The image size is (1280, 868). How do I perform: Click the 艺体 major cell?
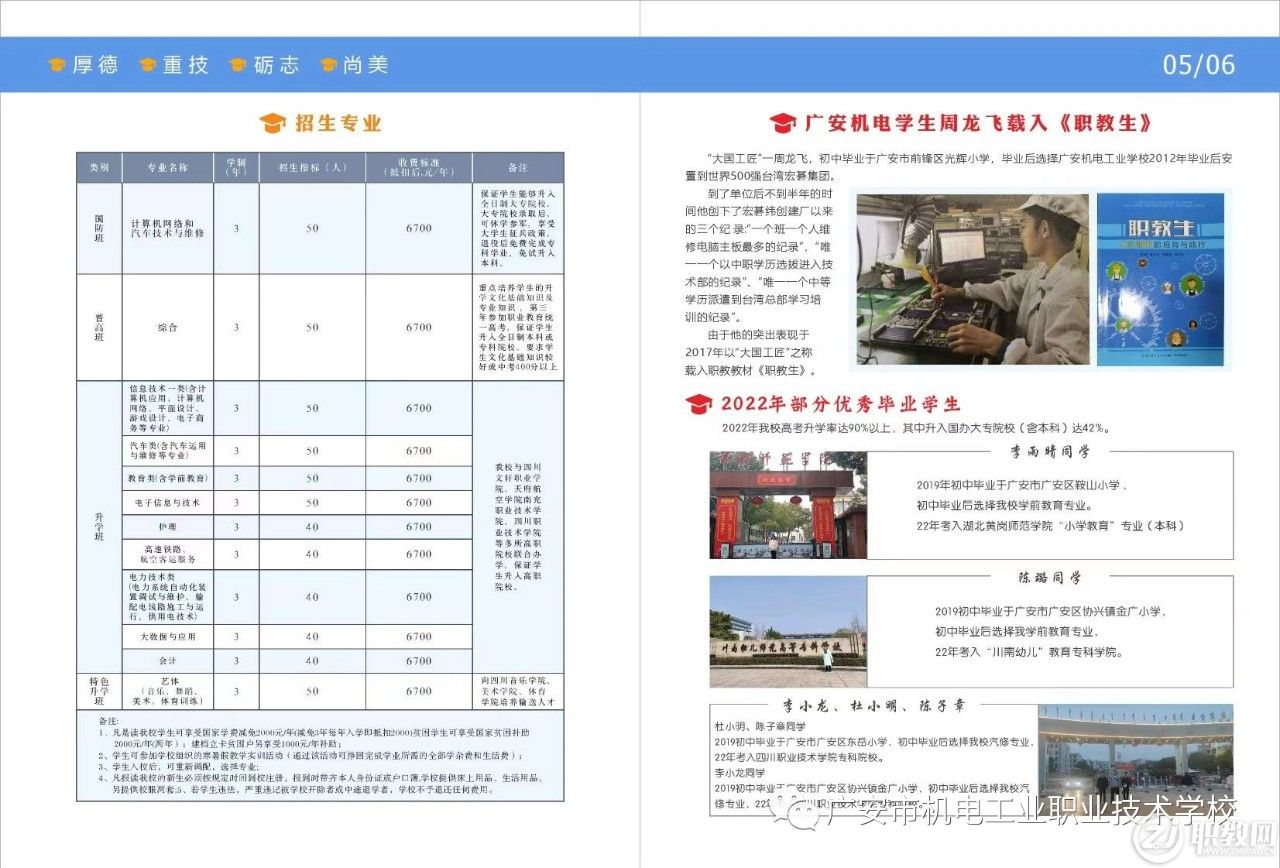coord(168,691)
